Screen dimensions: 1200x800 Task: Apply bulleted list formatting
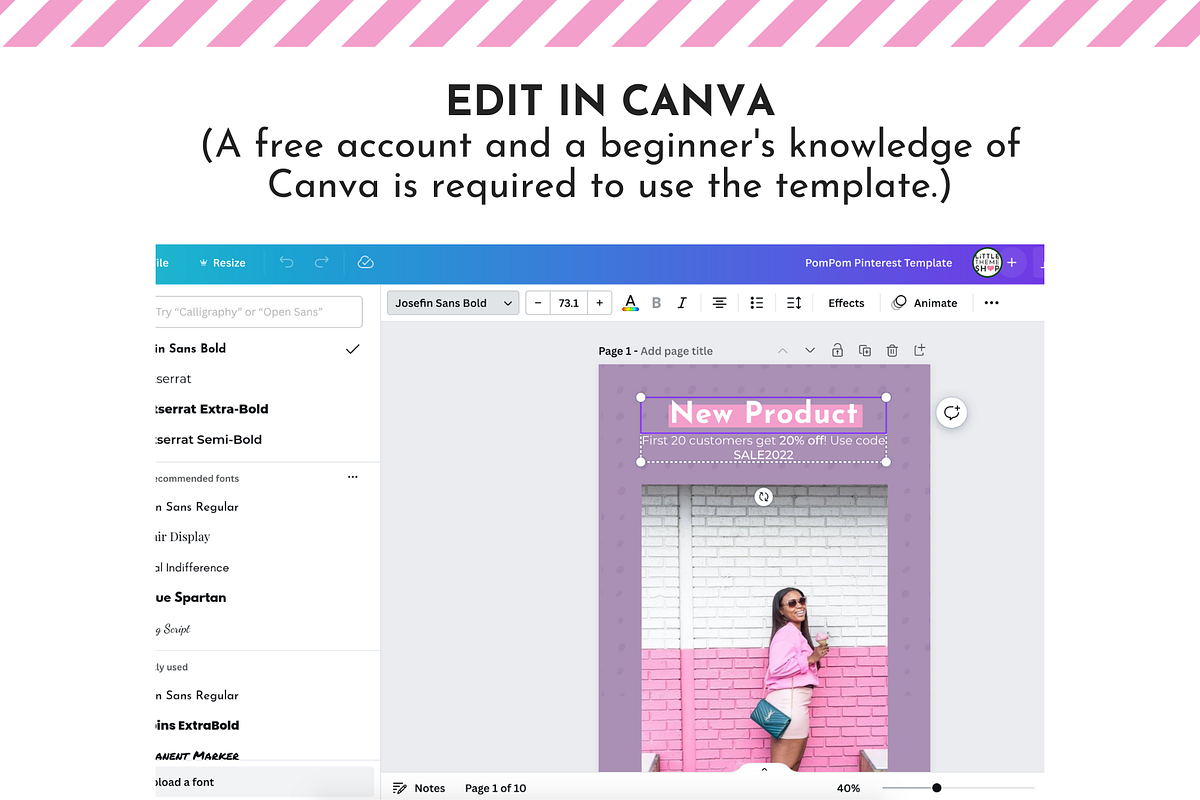[x=757, y=303]
